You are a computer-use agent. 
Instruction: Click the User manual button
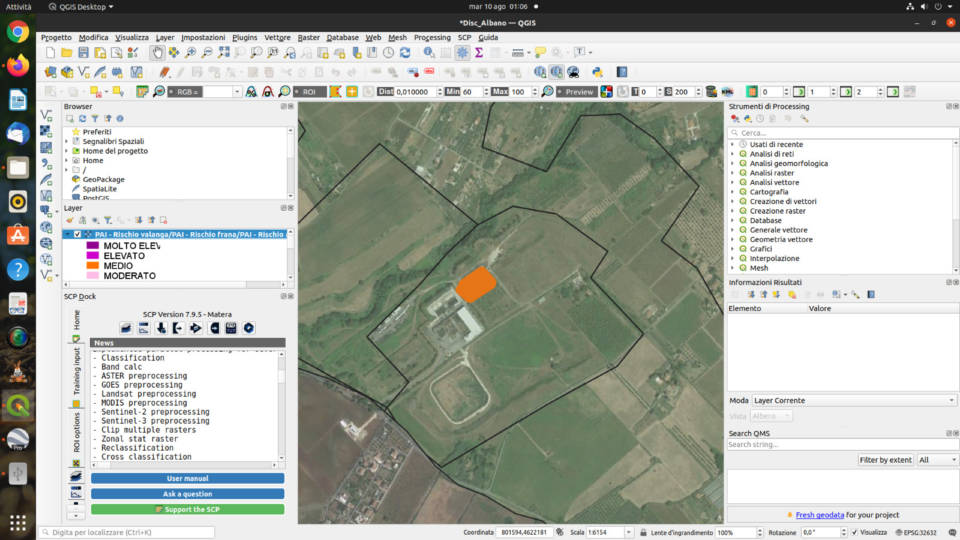187,479
